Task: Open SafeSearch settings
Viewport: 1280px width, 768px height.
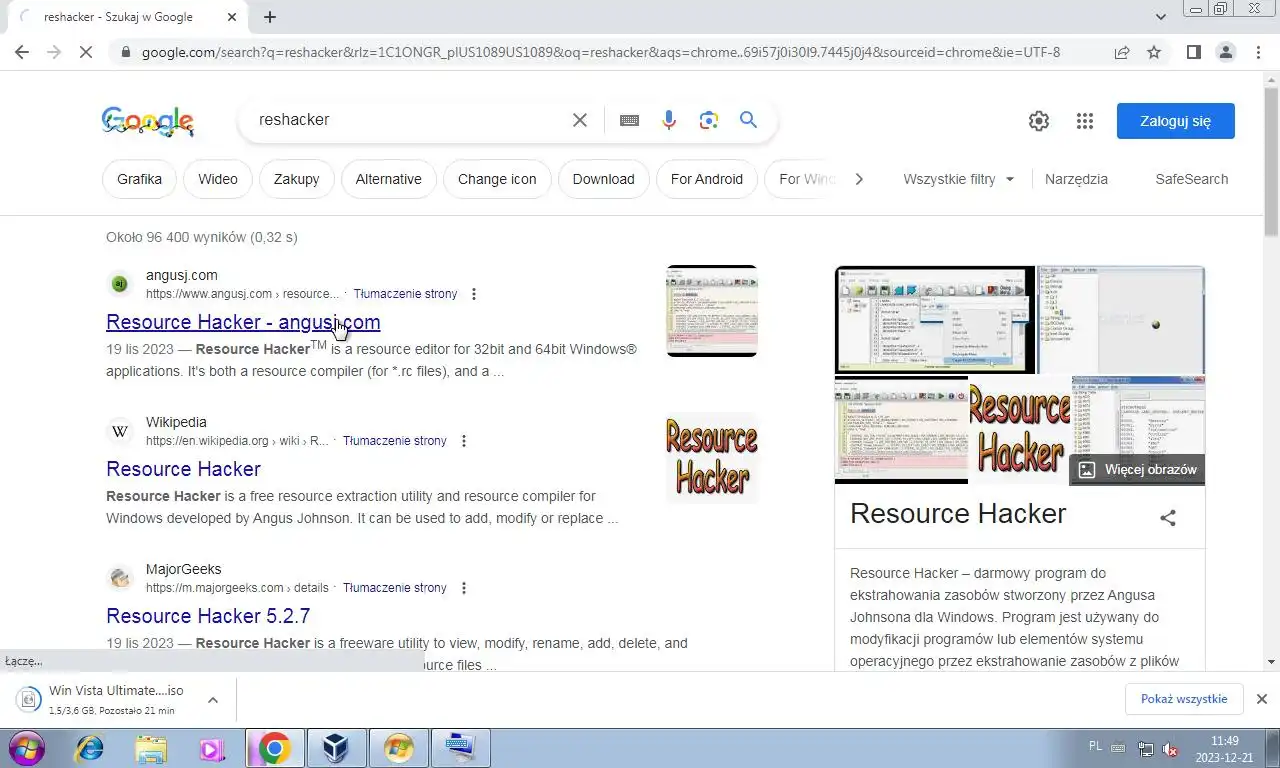Action: (1191, 179)
